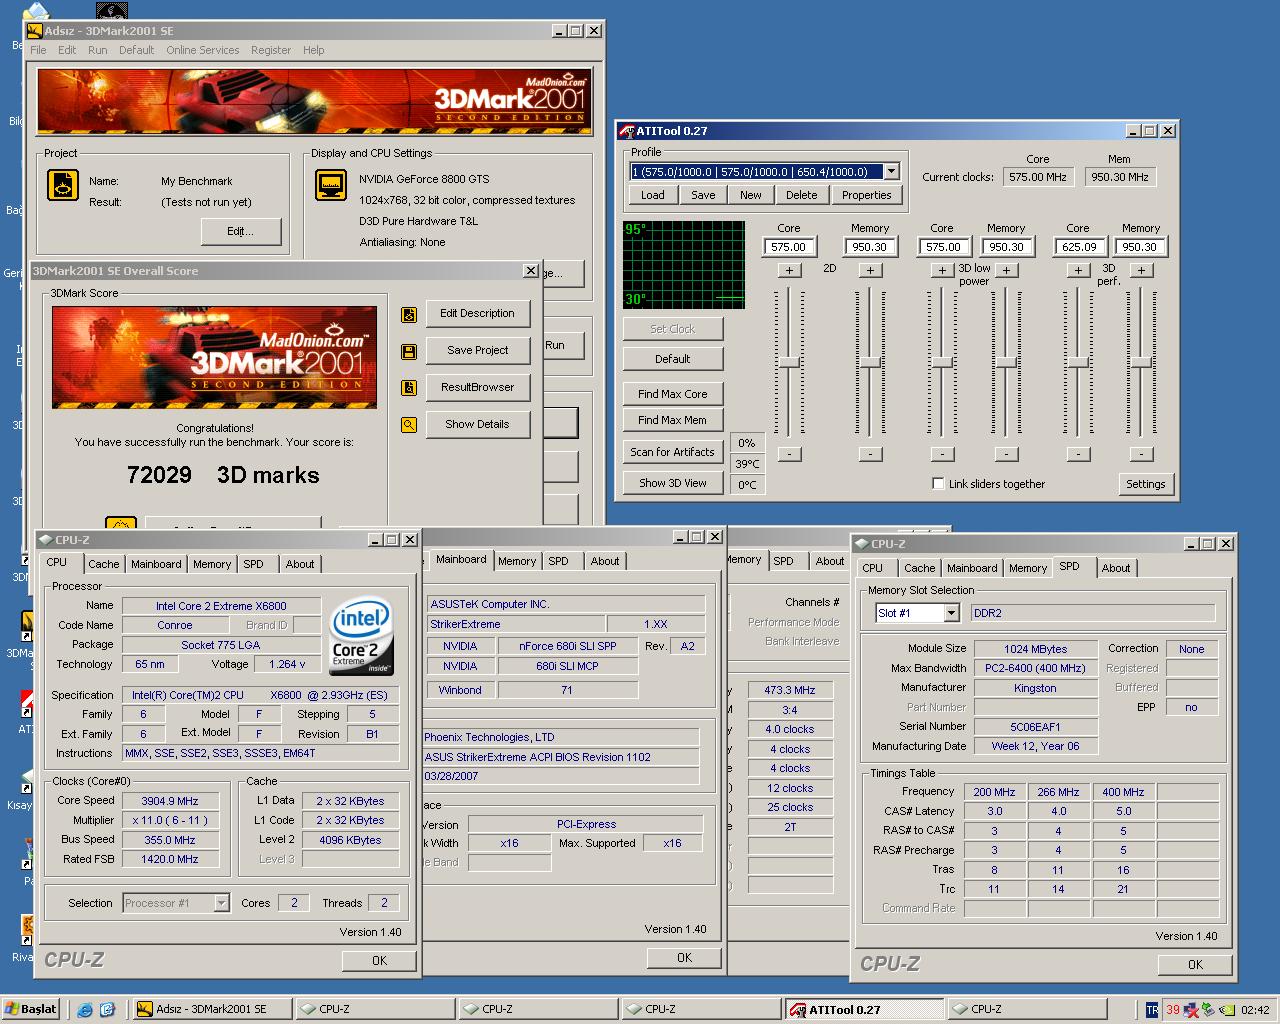This screenshot has height=1024, width=1280.
Task: Click the Başlat start button
Action: [x=31, y=1009]
